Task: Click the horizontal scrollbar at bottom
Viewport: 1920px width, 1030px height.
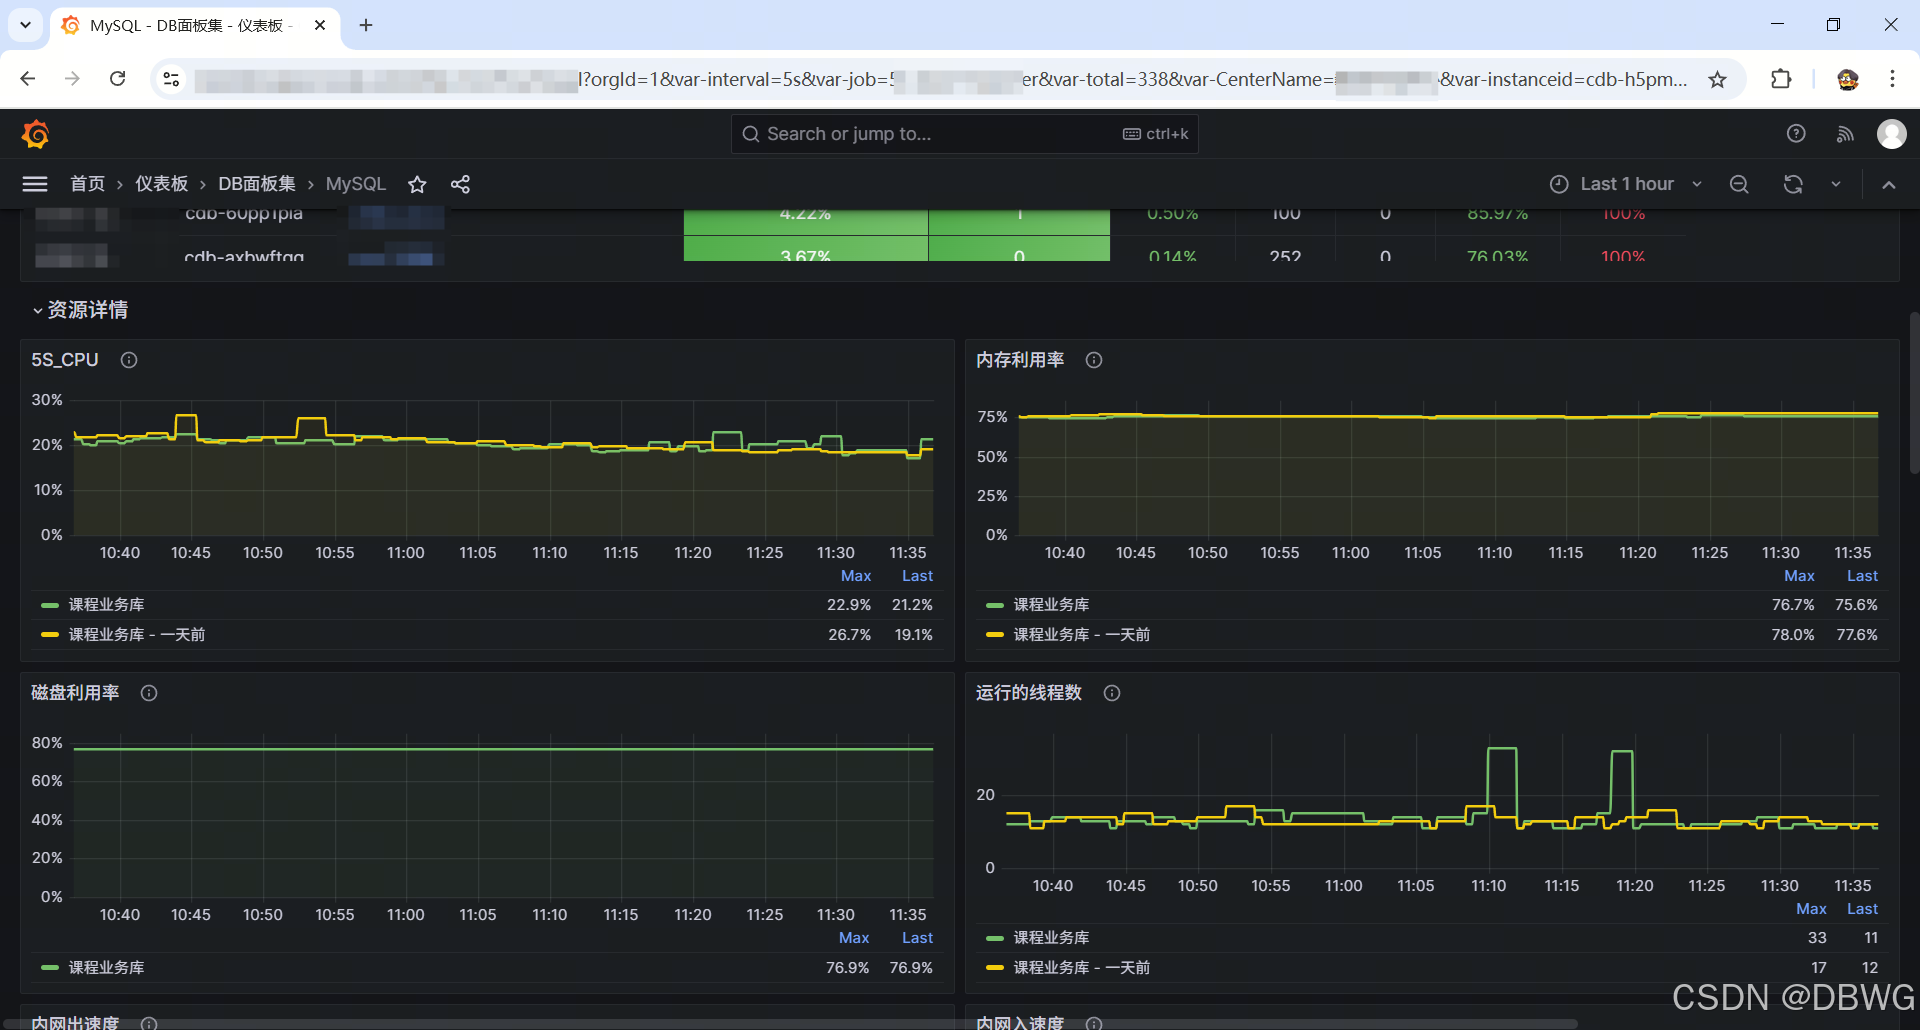Action: click(790, 1024)
